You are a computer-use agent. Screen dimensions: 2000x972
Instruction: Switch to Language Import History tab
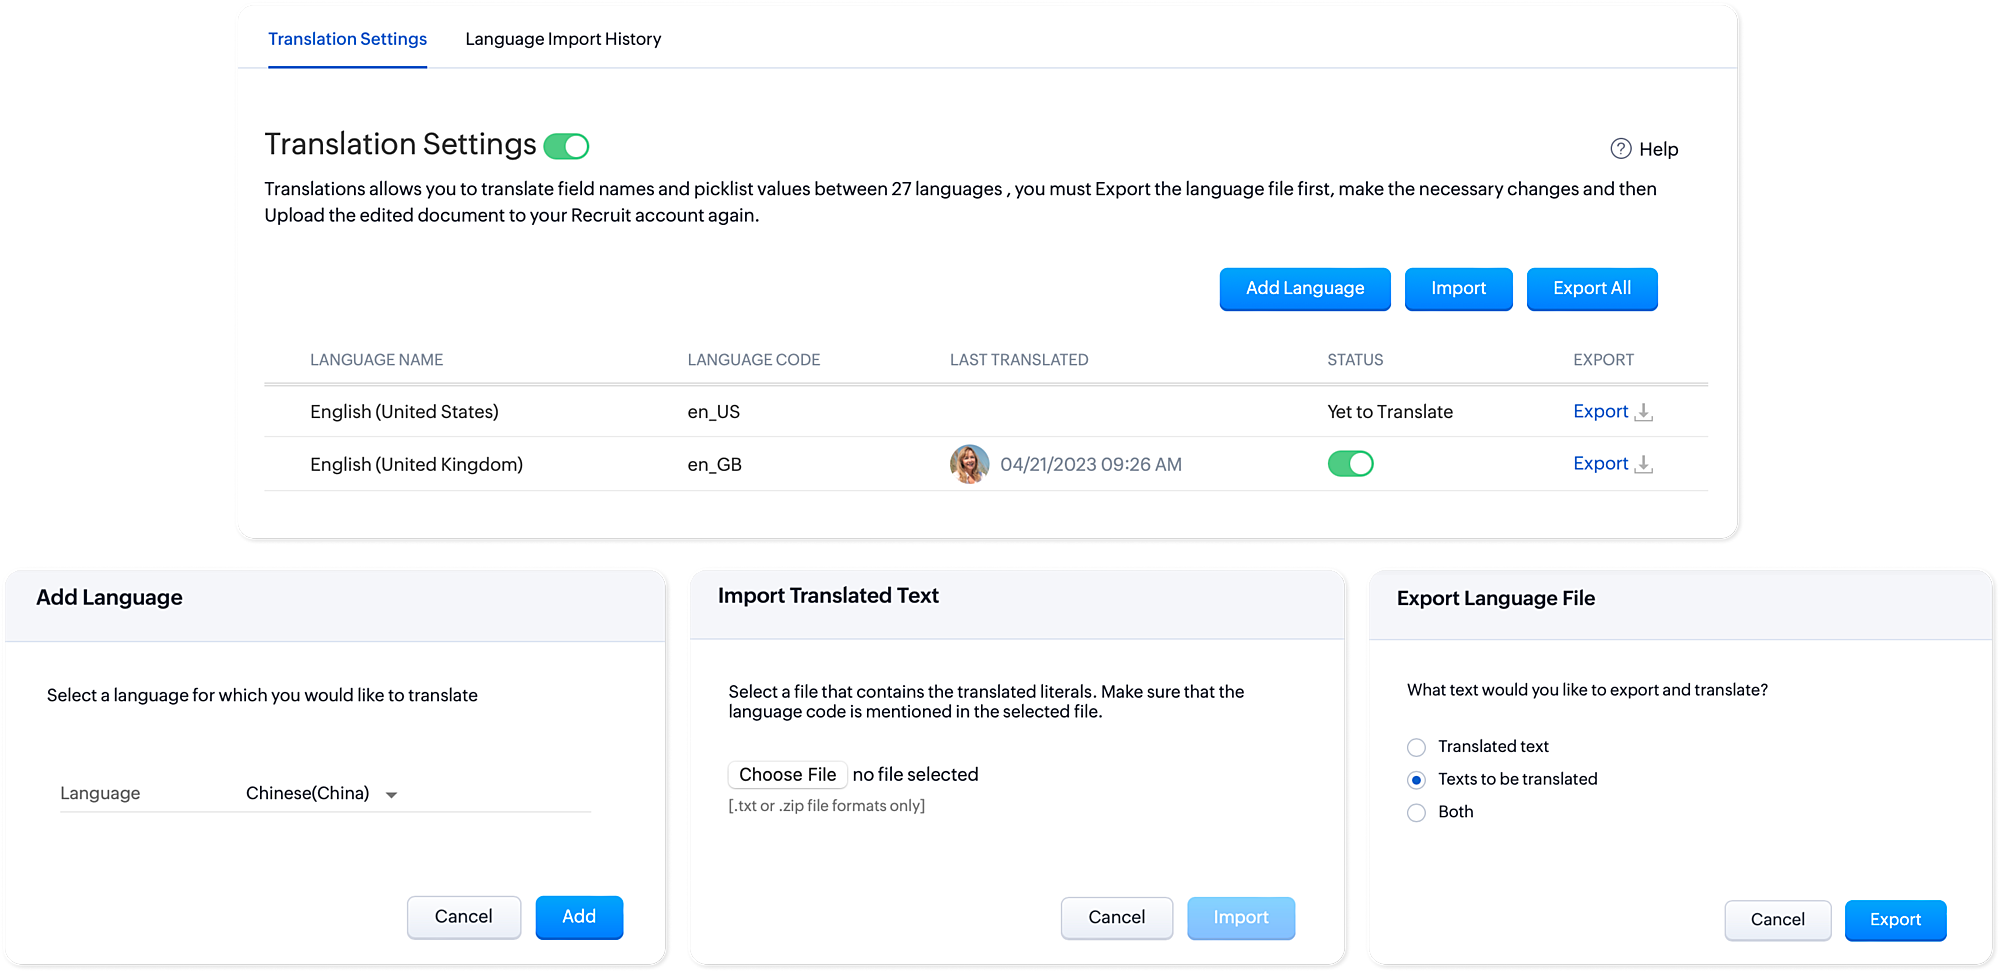click(x=563, y=39)
